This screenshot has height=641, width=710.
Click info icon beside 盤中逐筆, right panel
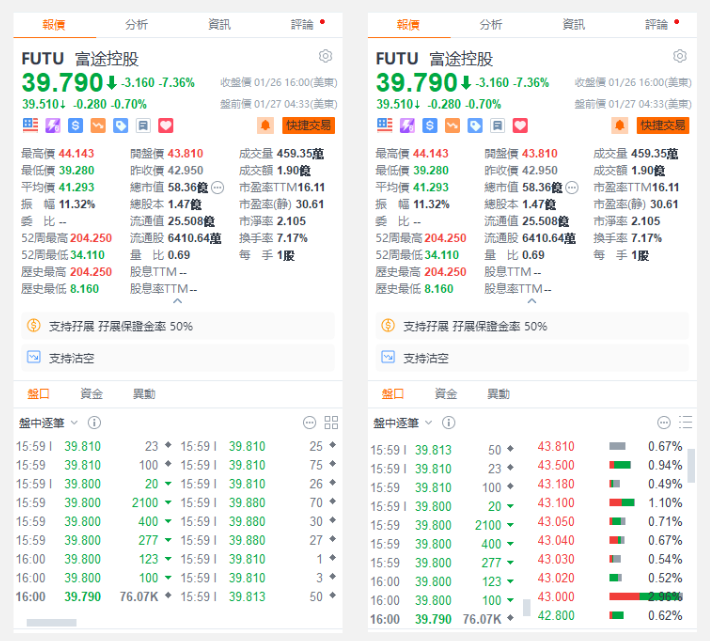[x=449, y=423]
